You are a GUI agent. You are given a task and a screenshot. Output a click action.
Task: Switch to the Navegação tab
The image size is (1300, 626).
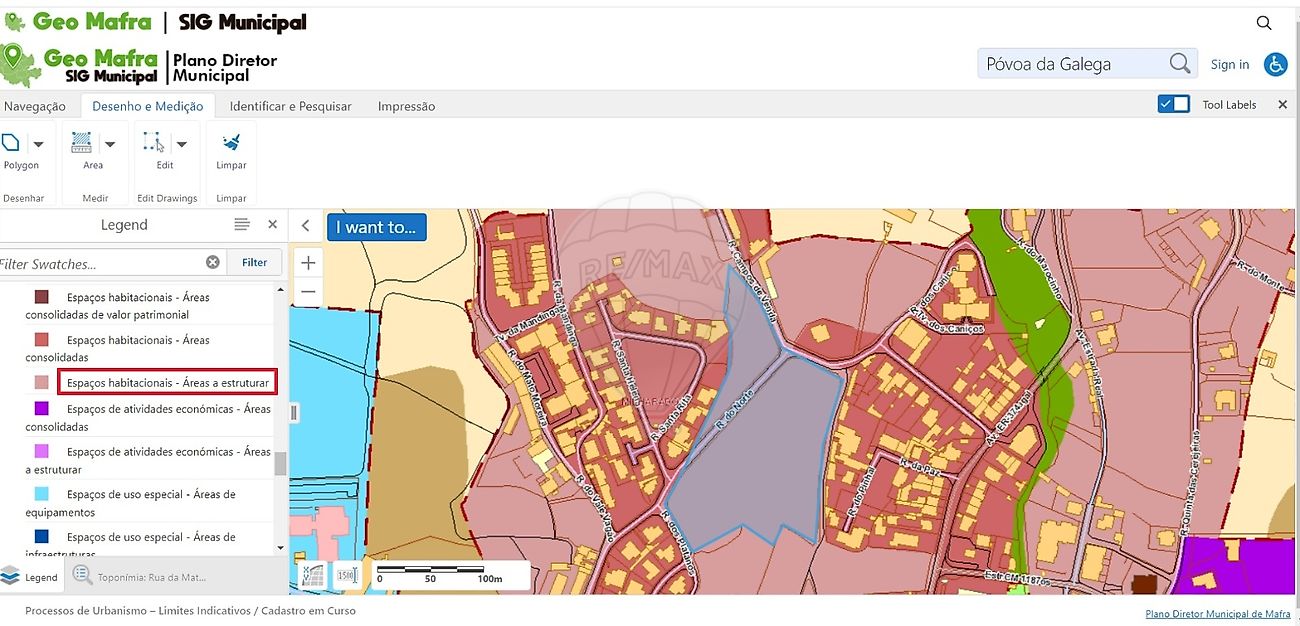click(x=35, y=106)
